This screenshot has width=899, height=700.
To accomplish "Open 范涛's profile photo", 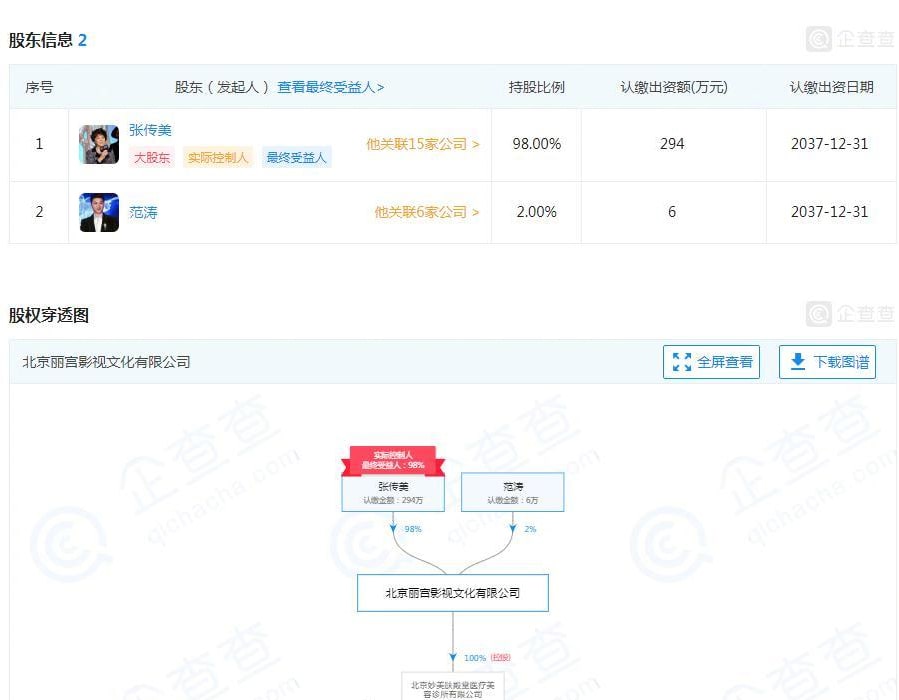I will pos(99,212).
